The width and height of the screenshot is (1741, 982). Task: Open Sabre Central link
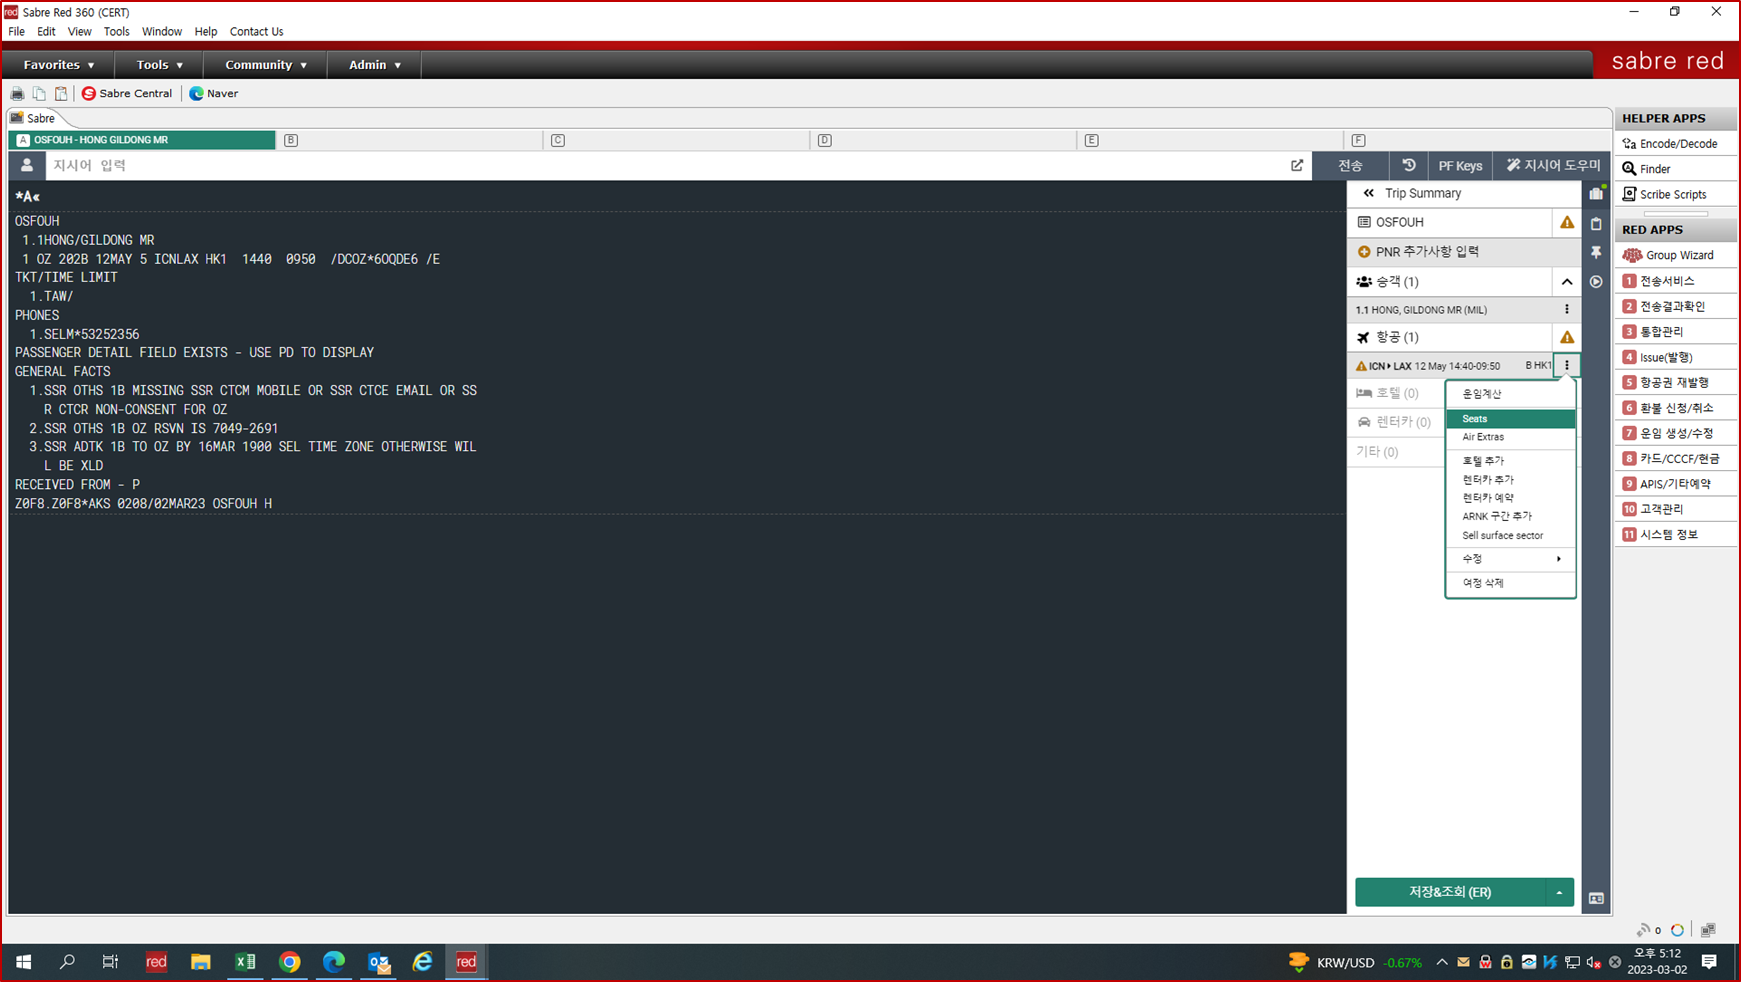[x=127, y=93]
